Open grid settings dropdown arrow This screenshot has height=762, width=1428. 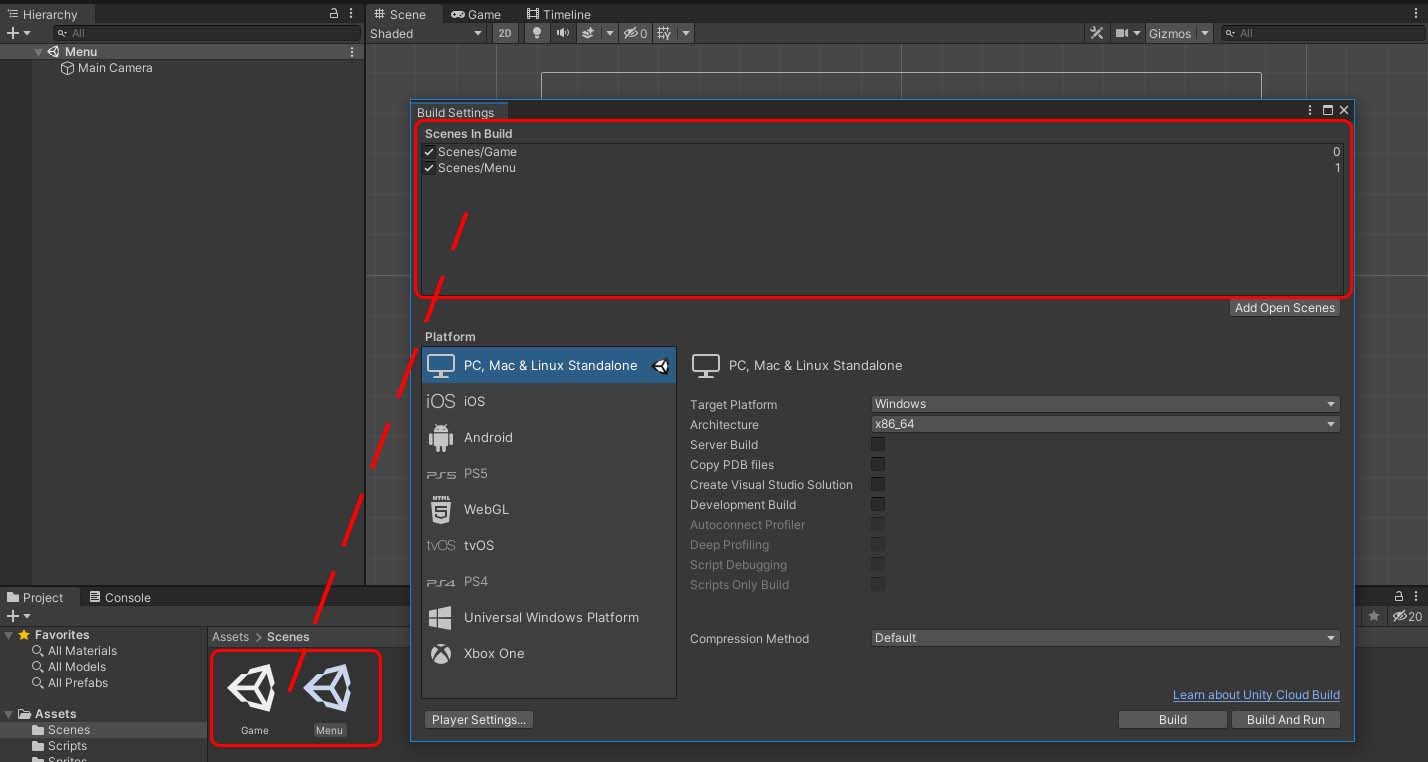(685, 33)
